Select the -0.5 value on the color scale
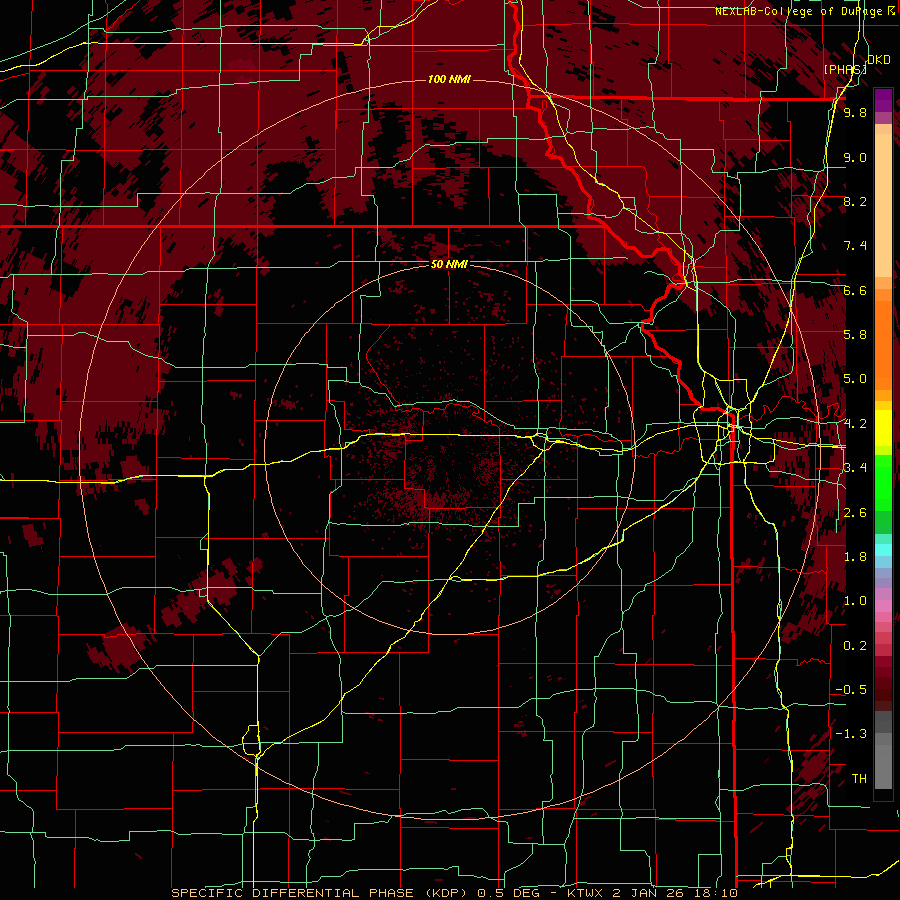 point(851,690)
